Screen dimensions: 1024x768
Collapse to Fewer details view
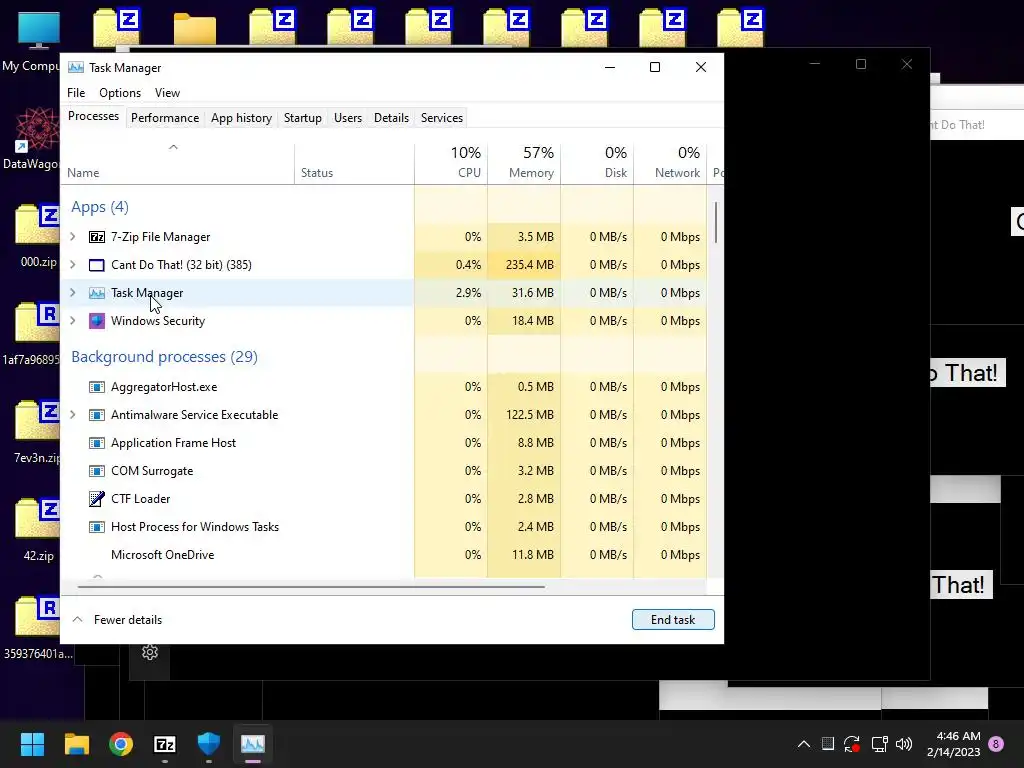click(117, 620)
